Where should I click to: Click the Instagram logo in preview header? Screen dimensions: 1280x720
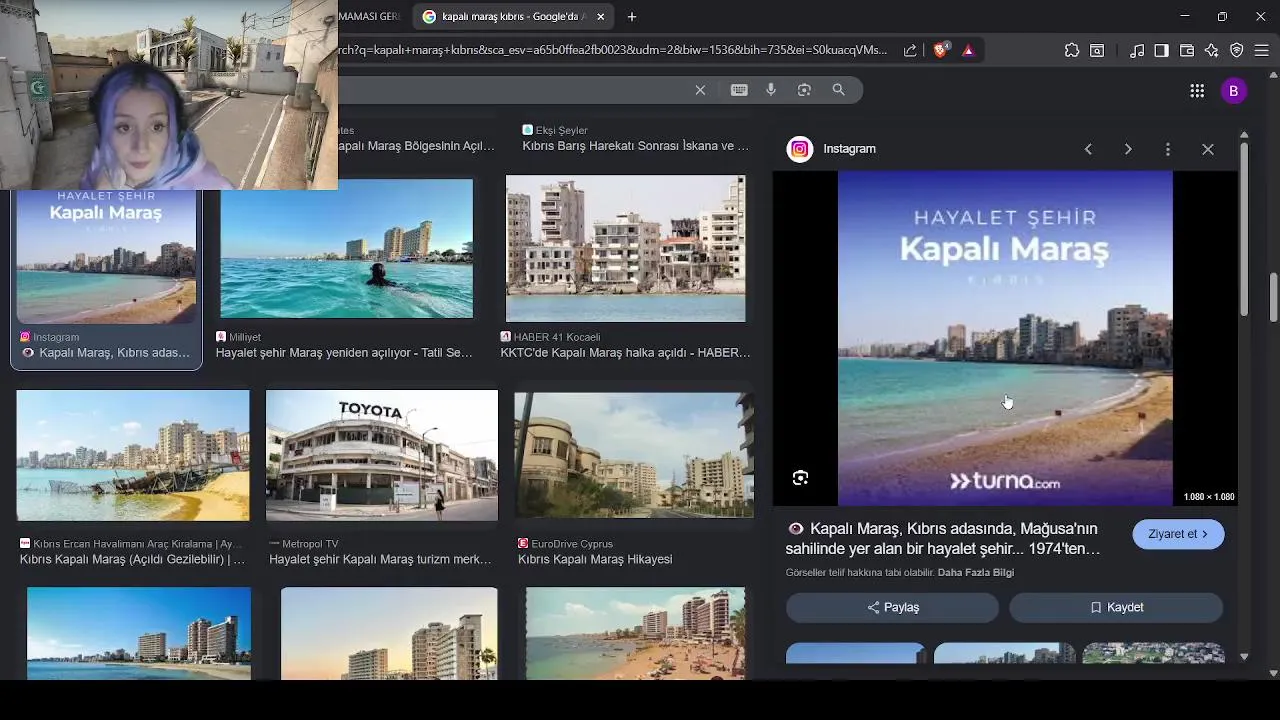[x=800, y=149]
